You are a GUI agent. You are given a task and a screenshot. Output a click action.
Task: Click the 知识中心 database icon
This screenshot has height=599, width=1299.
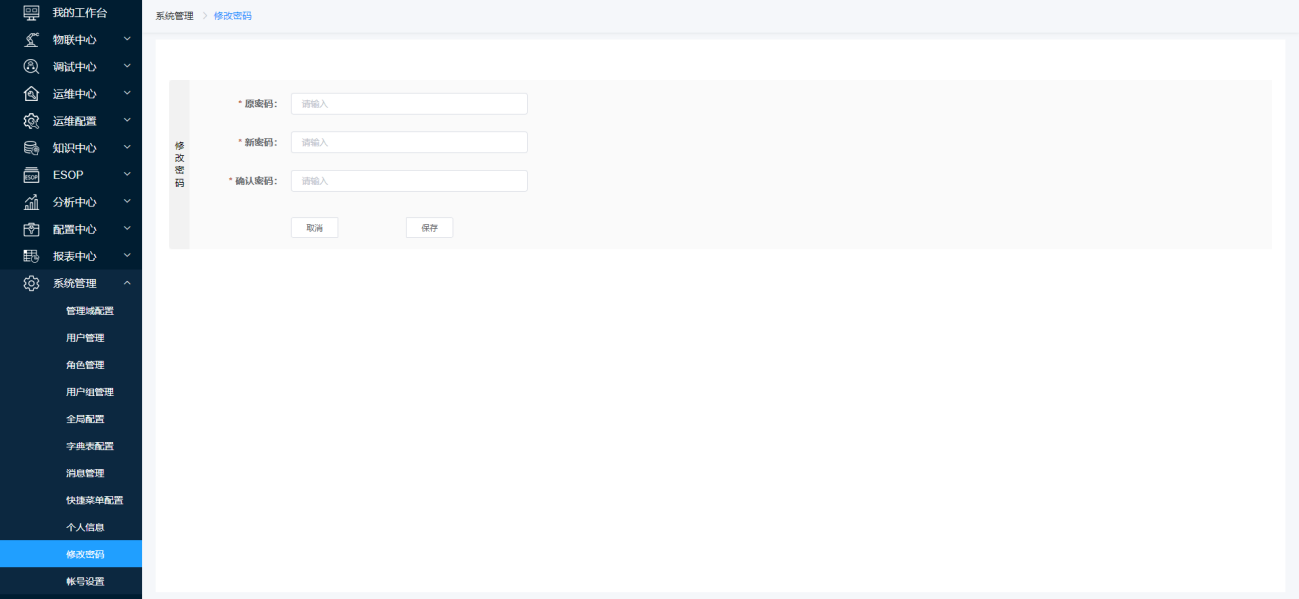[31, 147]
